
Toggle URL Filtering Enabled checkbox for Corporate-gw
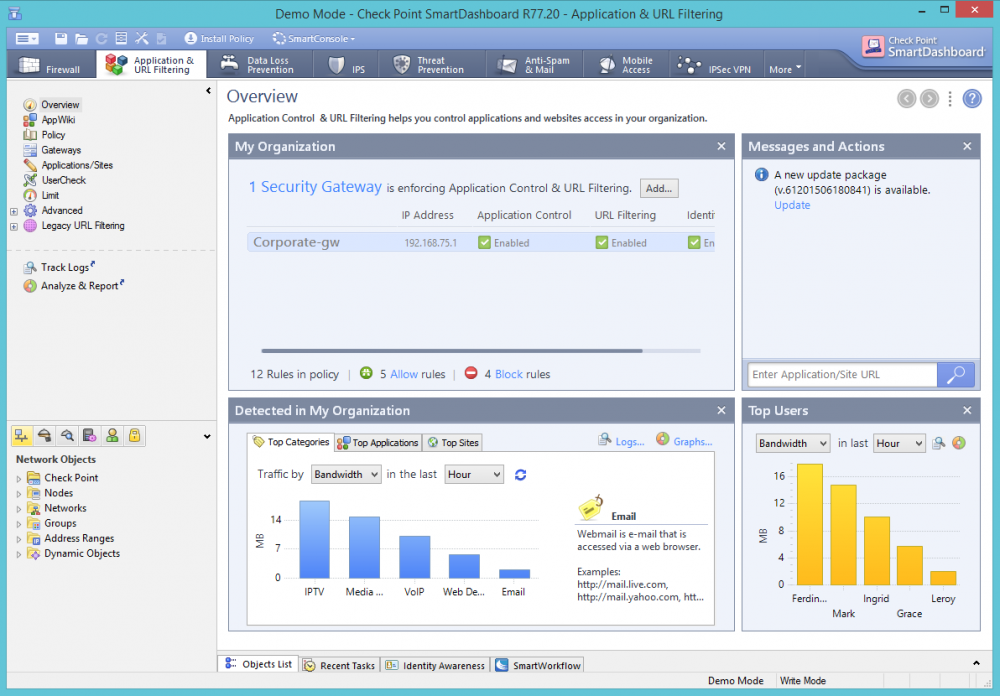pyautogui.click(x=601, y=242)
